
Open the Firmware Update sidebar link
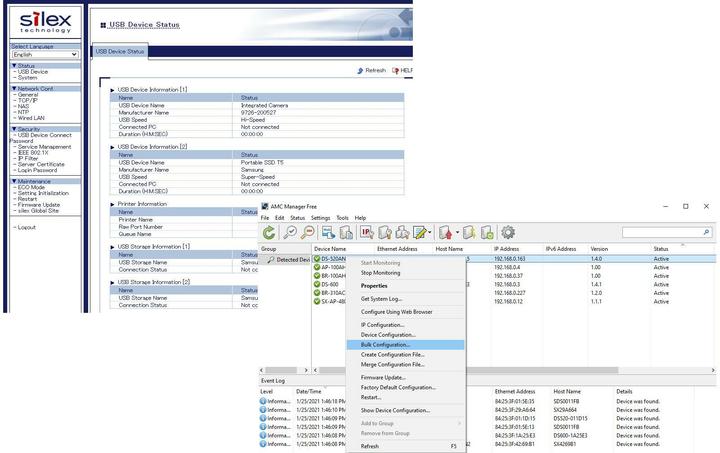coord(39,204)
